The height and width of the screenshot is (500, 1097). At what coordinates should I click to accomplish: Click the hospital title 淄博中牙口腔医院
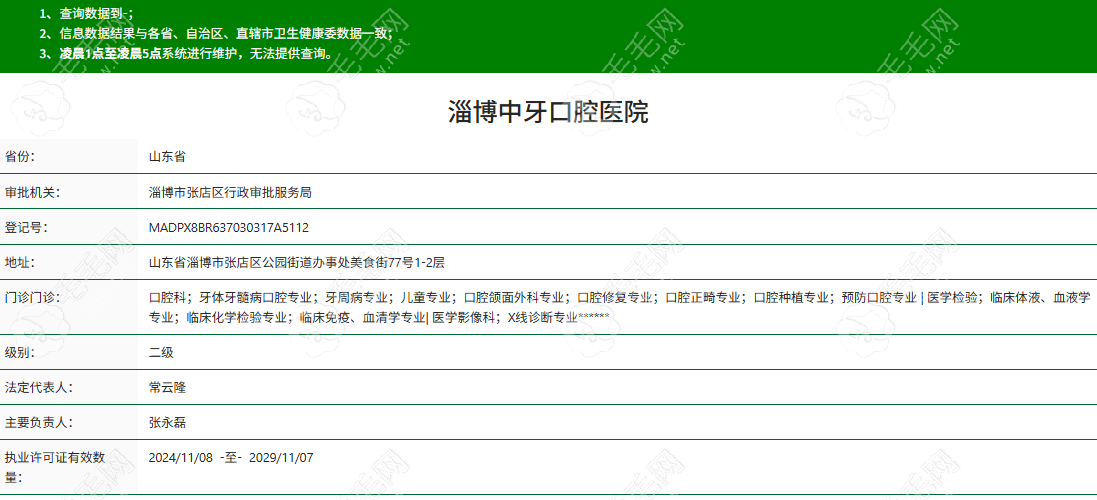point(548,112)
